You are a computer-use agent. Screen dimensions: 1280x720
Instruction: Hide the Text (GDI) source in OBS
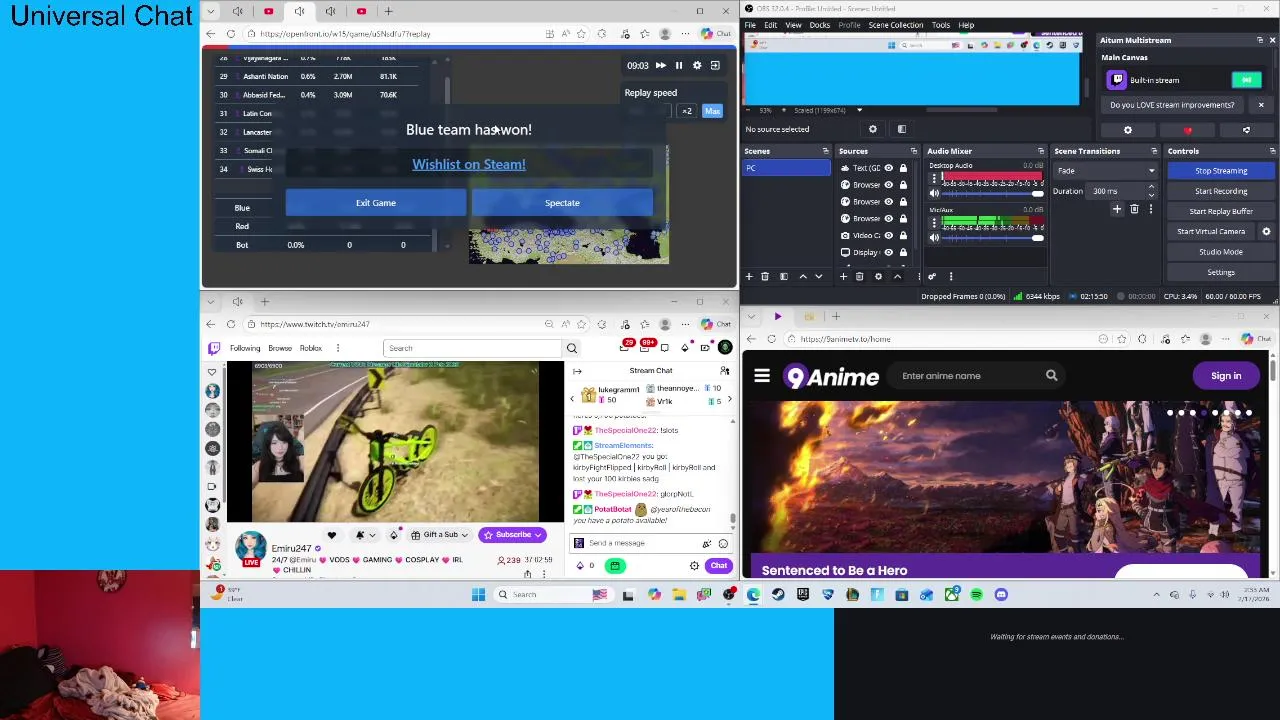pyautogui.click(x=888, y=168)
